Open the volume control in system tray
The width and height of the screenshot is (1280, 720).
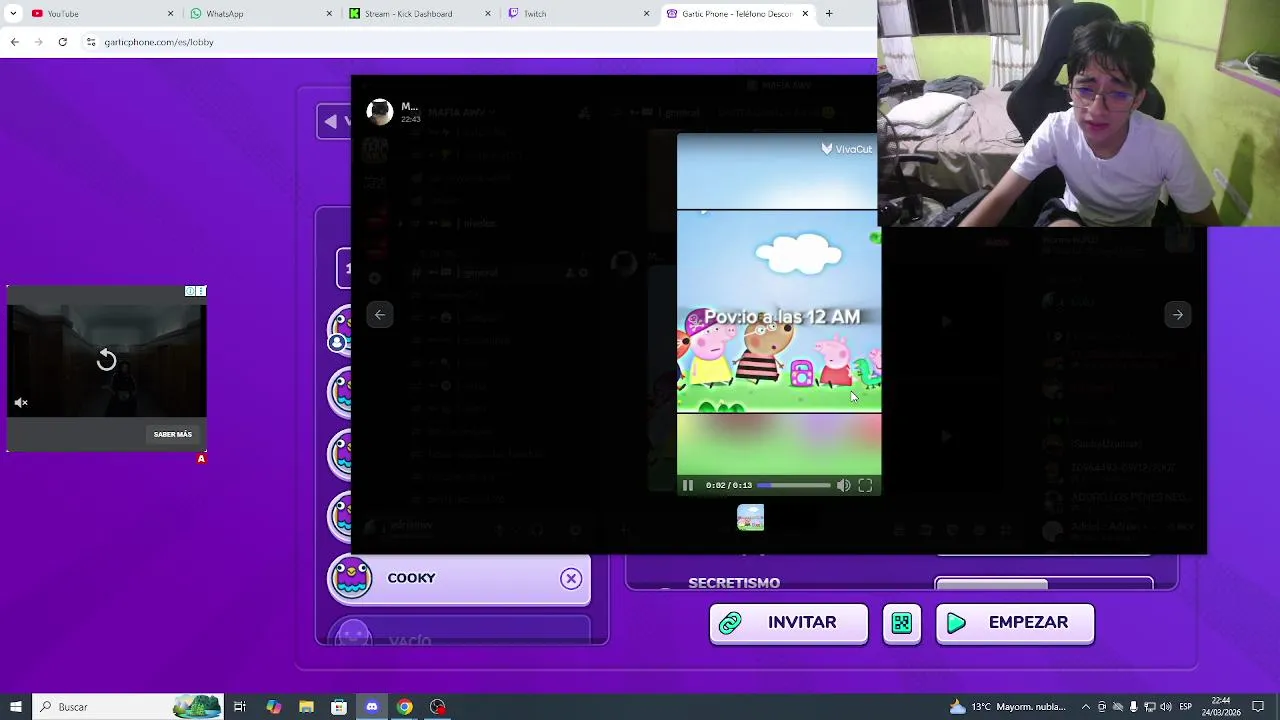1166,707
